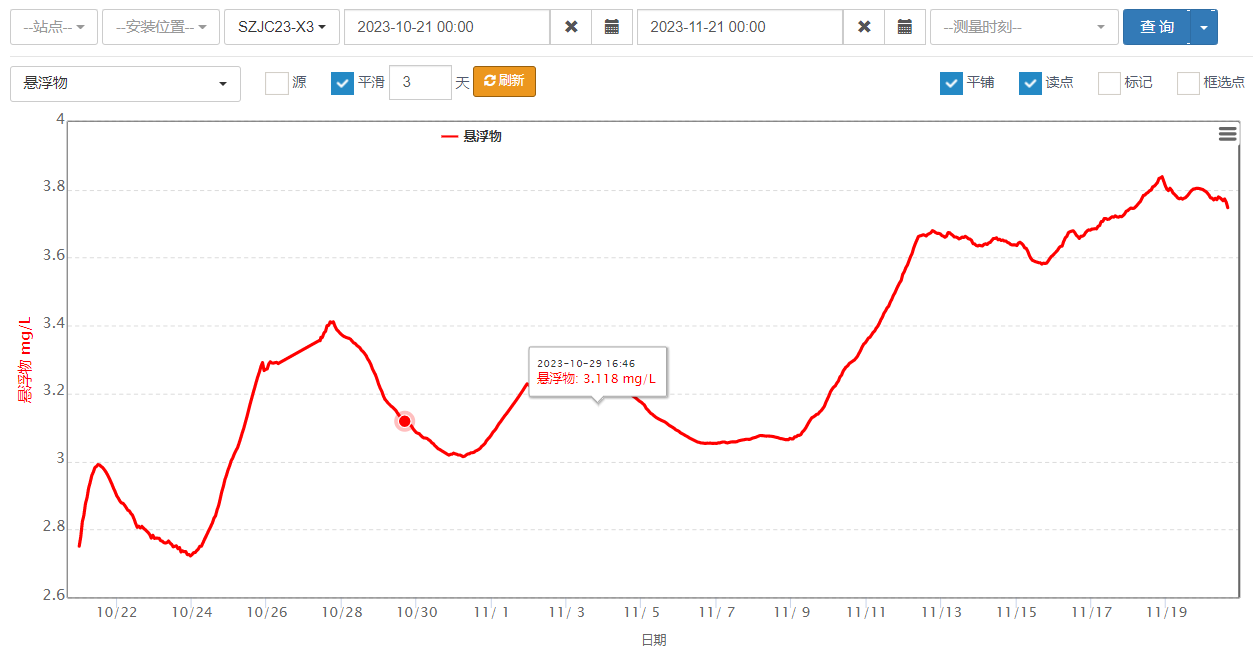Open the chart hamburger menu icon
Image resolution: width=1253 pixels, height=656 pixels.
[x=1227, y=134]
